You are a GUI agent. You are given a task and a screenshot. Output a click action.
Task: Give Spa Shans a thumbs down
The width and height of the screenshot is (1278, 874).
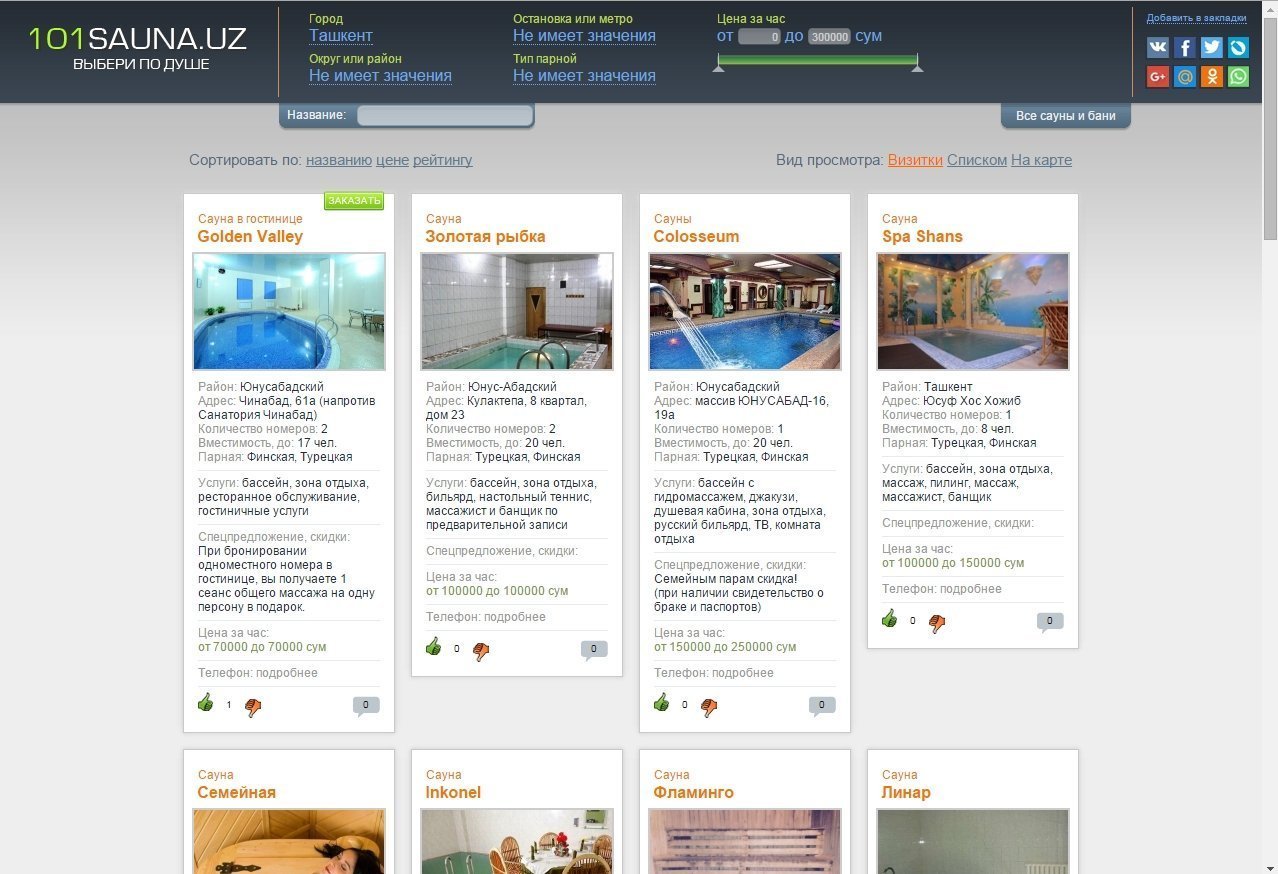point(937,624)
